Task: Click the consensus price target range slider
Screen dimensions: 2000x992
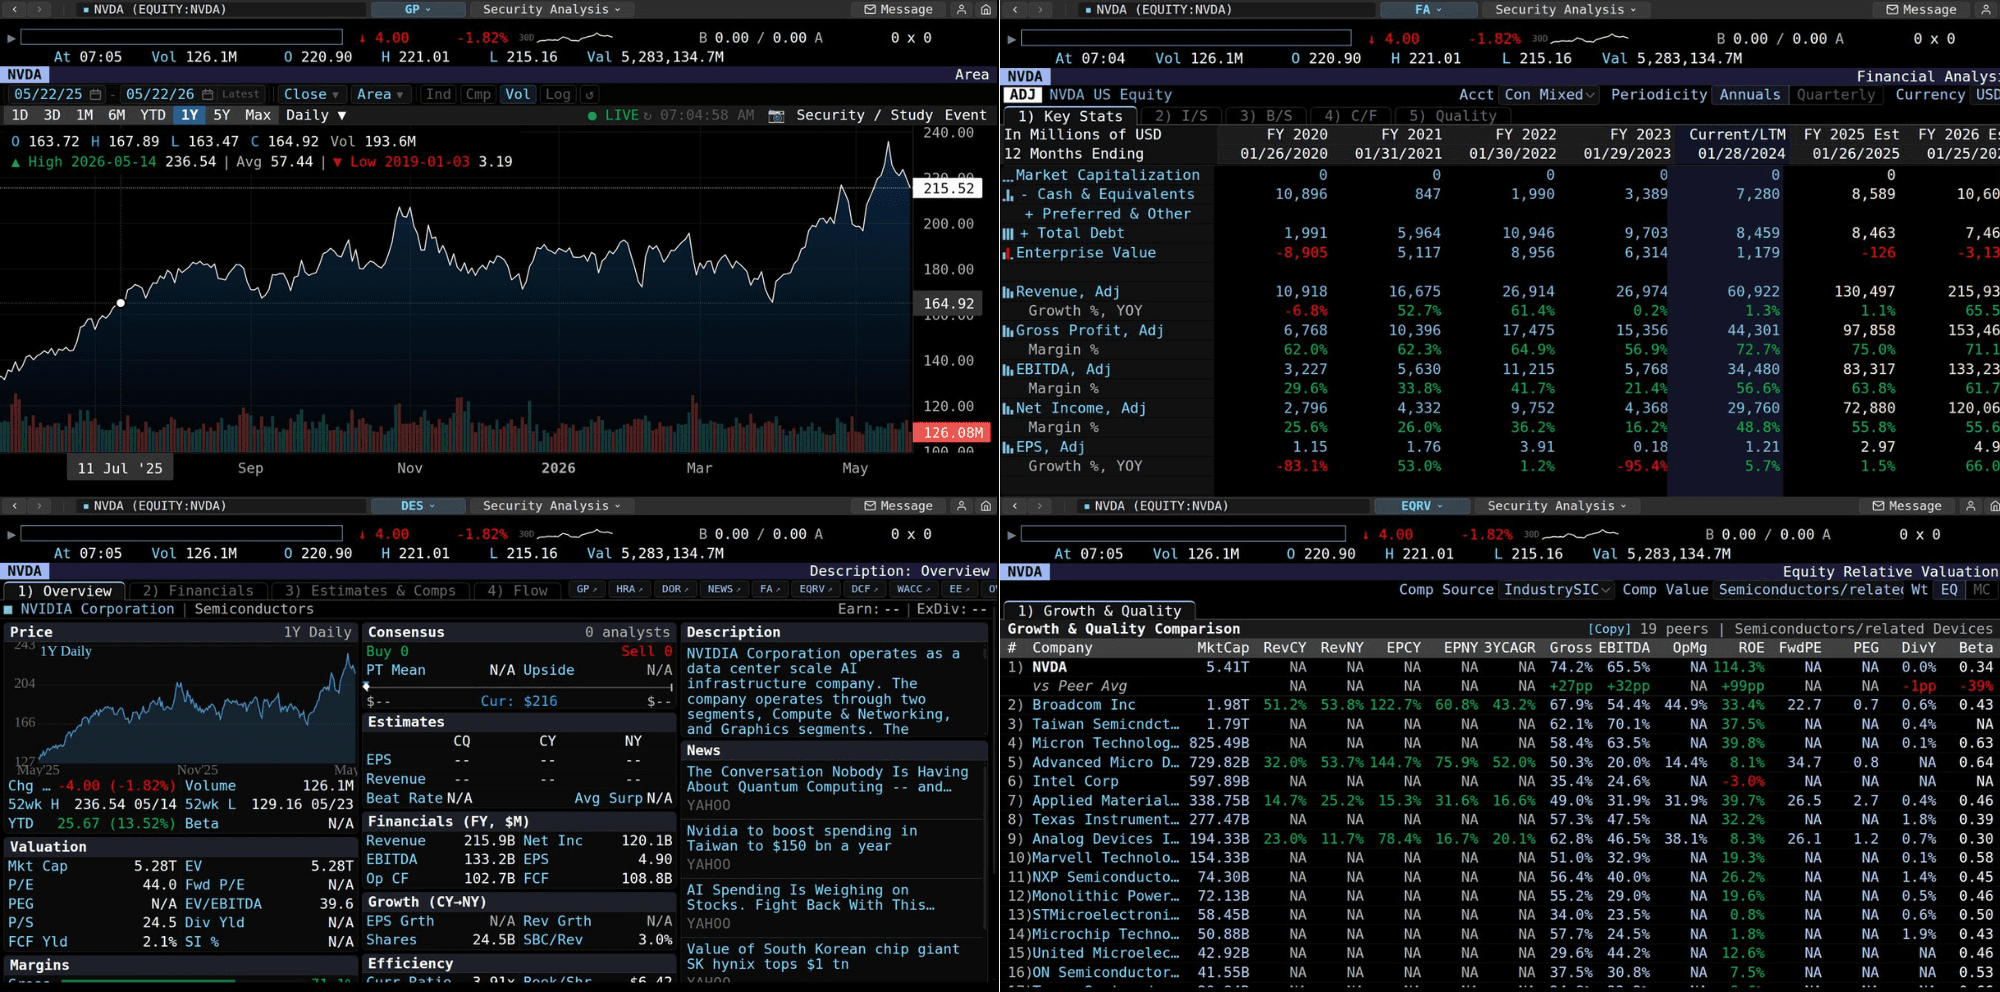Action: [x=518, y=687]
